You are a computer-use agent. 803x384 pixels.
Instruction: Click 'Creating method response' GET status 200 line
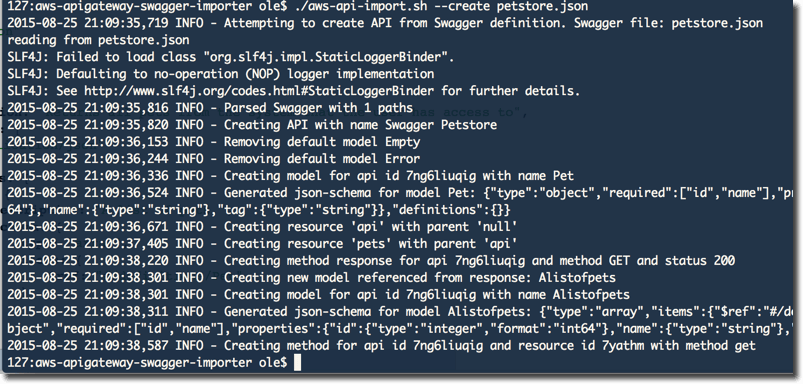point(371,261)
